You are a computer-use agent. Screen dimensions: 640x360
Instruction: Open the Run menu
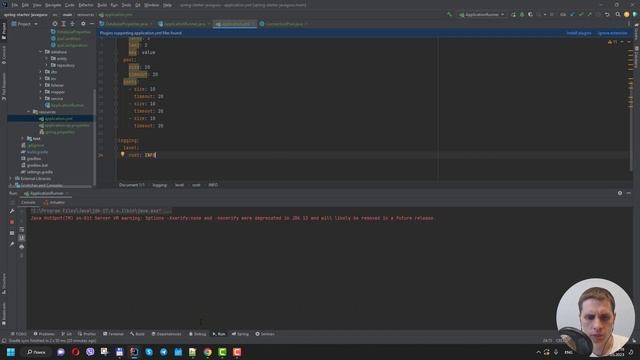coord(114,5)
